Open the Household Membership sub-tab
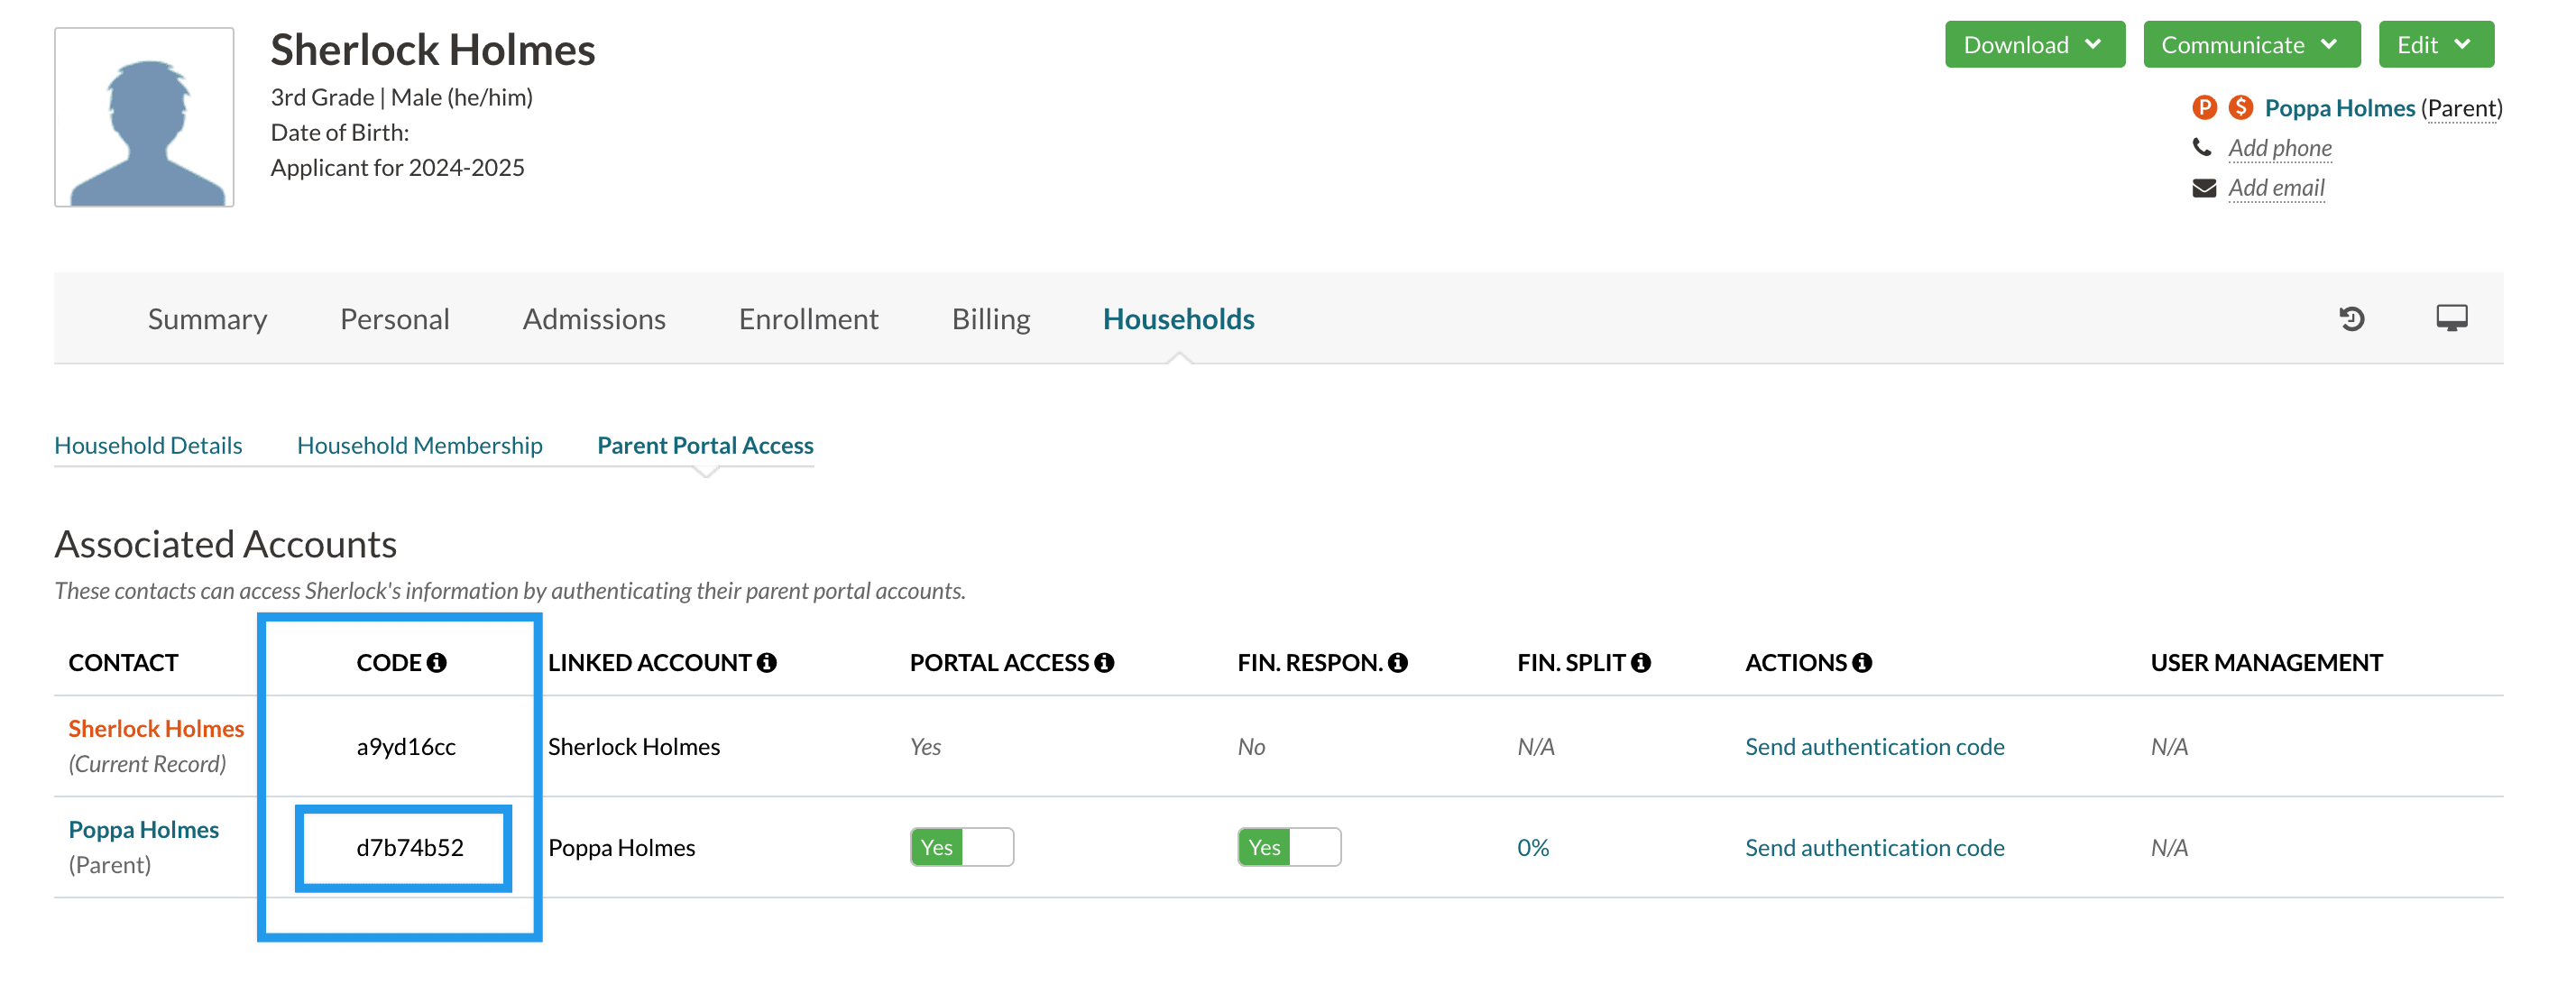This screenshot has width=2576, height=985. pos(419,446)
